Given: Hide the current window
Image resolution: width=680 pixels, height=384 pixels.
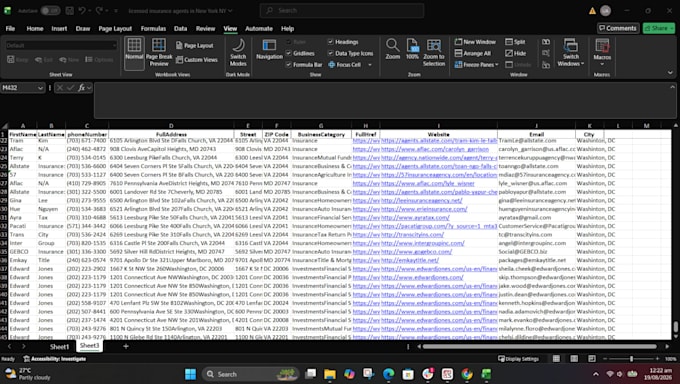Looking at the screenshot, I should coord(516,53).
